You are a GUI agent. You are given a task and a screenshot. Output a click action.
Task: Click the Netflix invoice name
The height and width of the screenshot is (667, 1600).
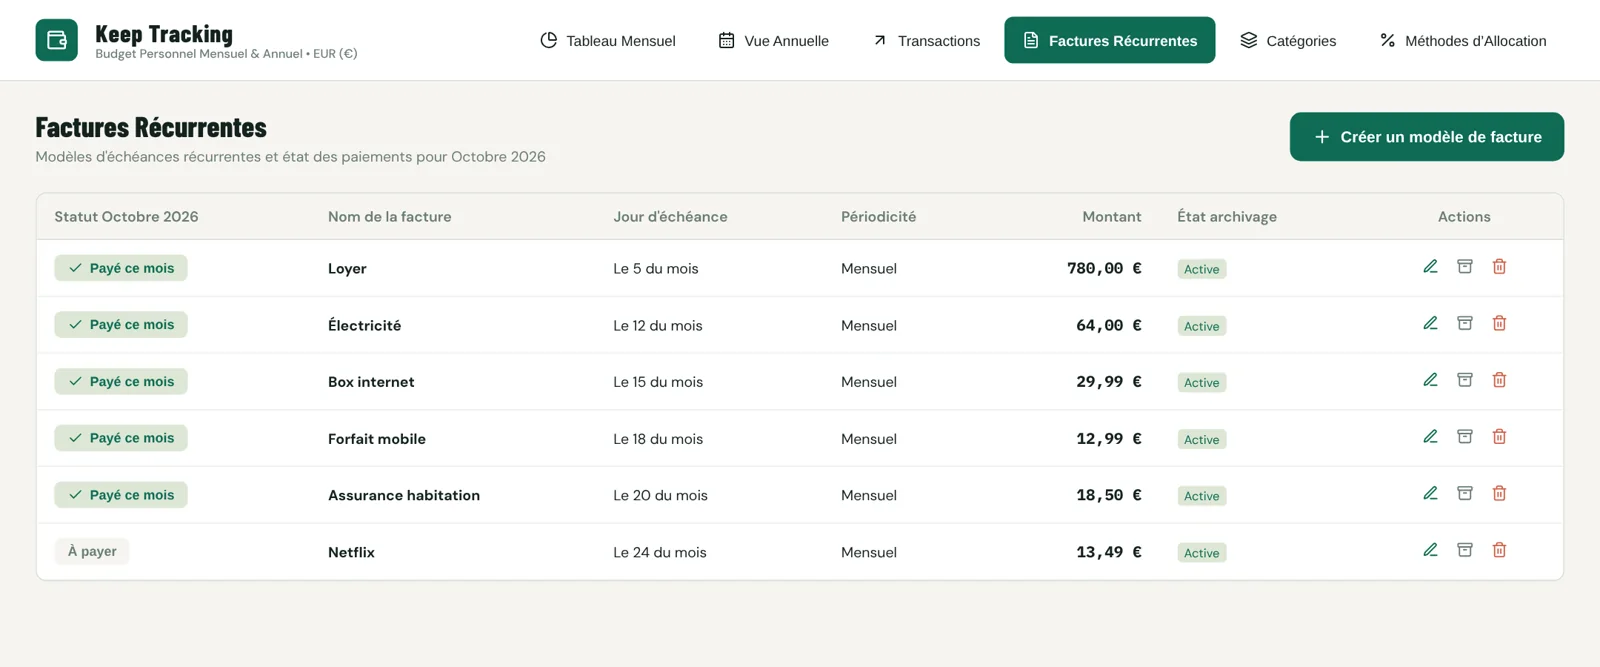[351, 552]
